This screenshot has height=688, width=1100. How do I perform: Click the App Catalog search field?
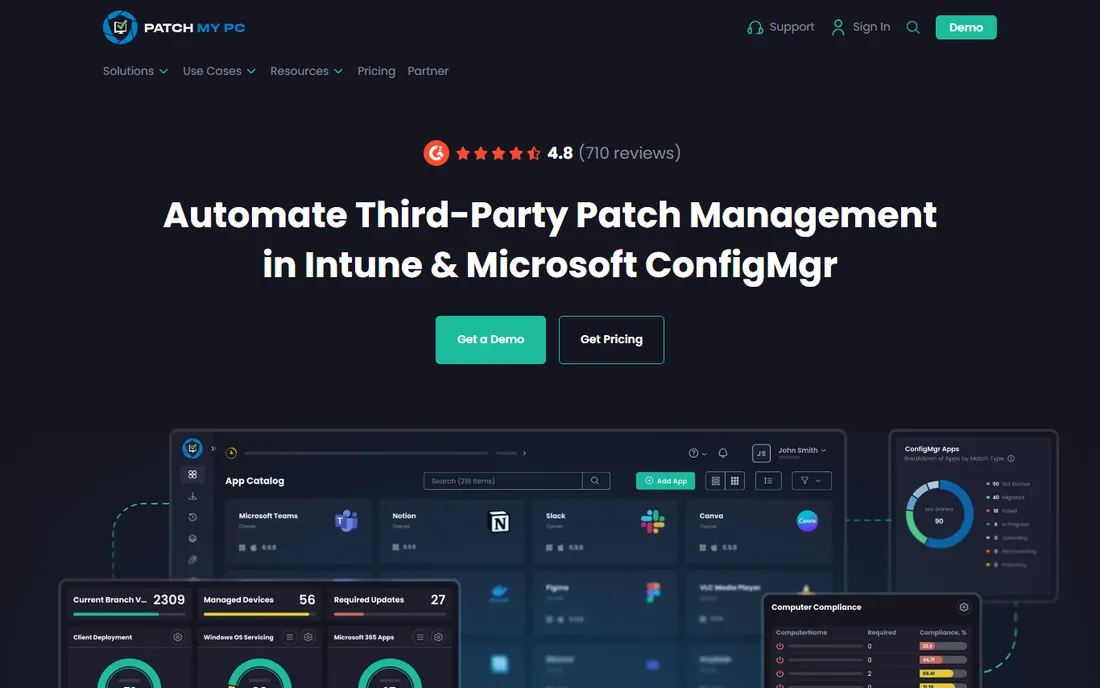pyautogui.click(x=503, y=480)
